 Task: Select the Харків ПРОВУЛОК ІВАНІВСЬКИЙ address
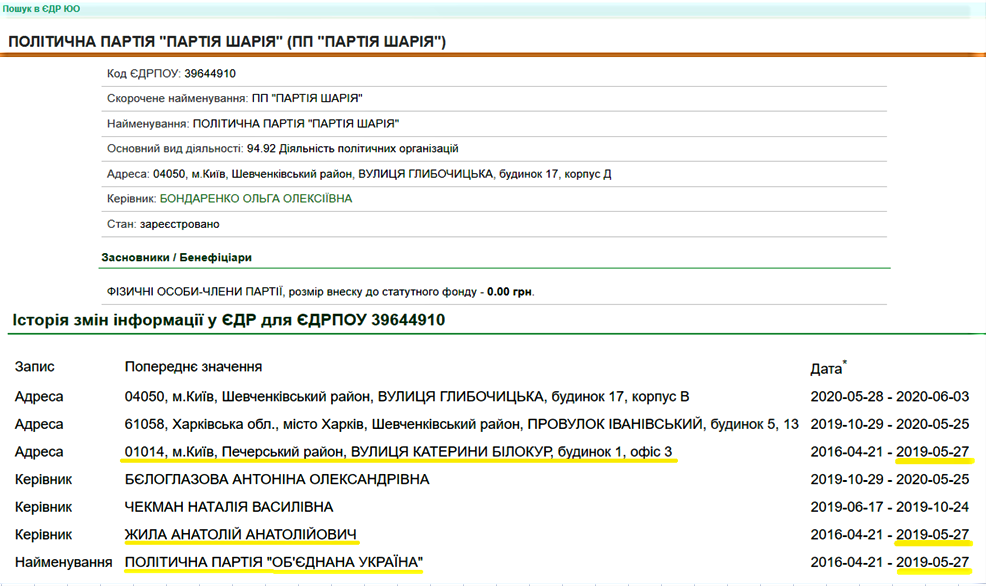click(462, 424)
